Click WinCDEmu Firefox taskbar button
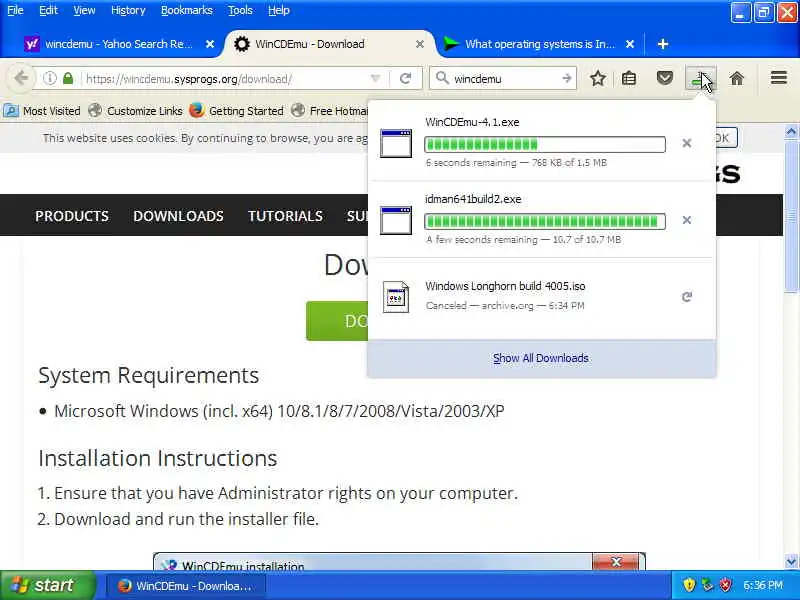The height and width of the screenshot is (600, 800). [186, 586]
